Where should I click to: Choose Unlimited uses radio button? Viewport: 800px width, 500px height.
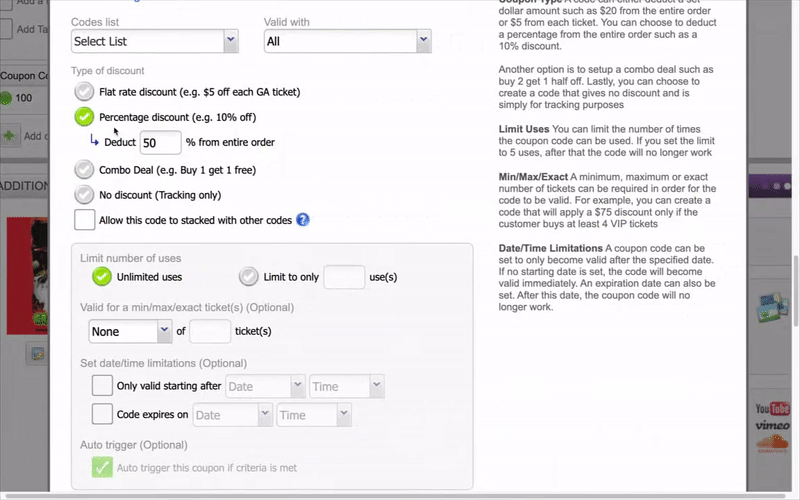[102, 277]
